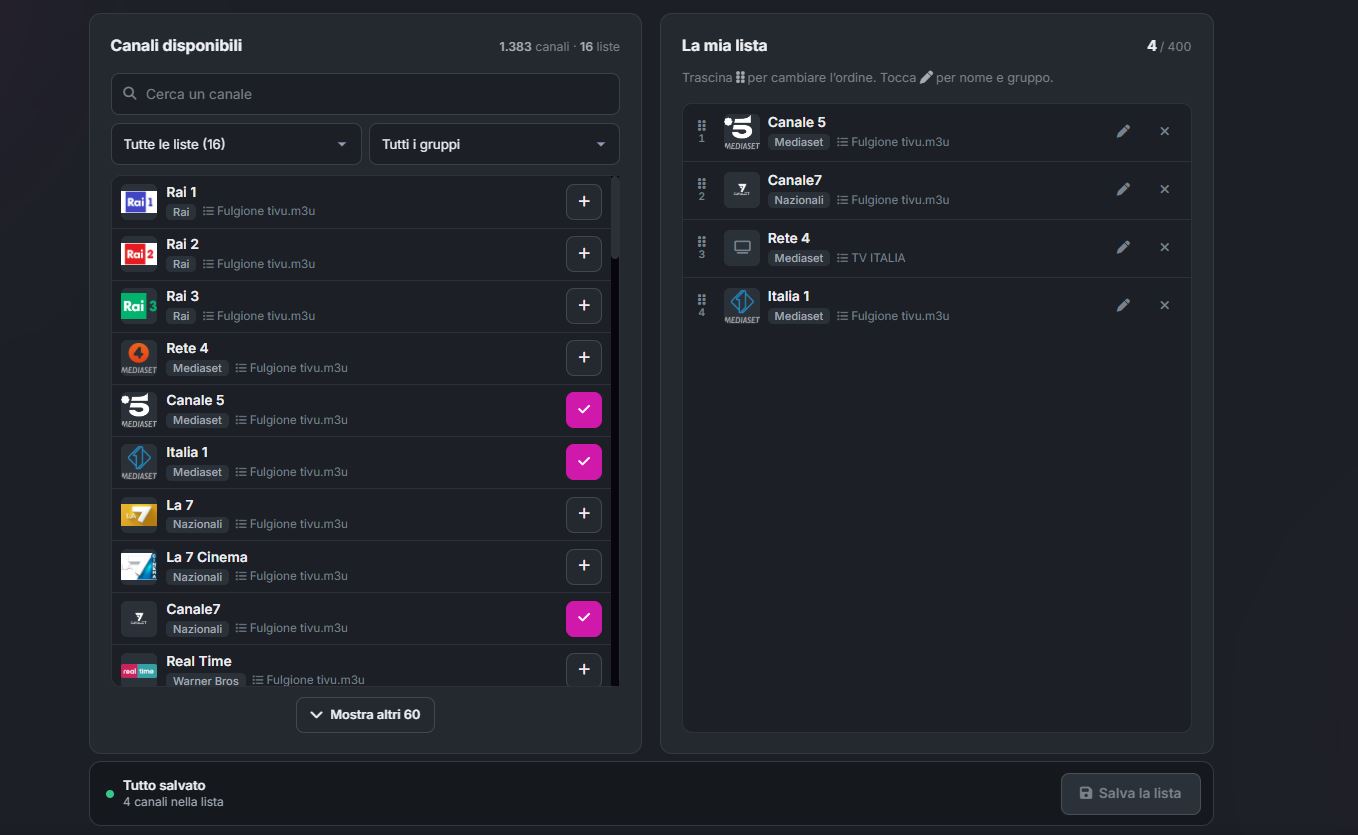This screenshot has width=1358, height=835.
Task: Open the 'Tutti i gruppi' dropdown
Action: pyautogui.click(x=494, y=144)
